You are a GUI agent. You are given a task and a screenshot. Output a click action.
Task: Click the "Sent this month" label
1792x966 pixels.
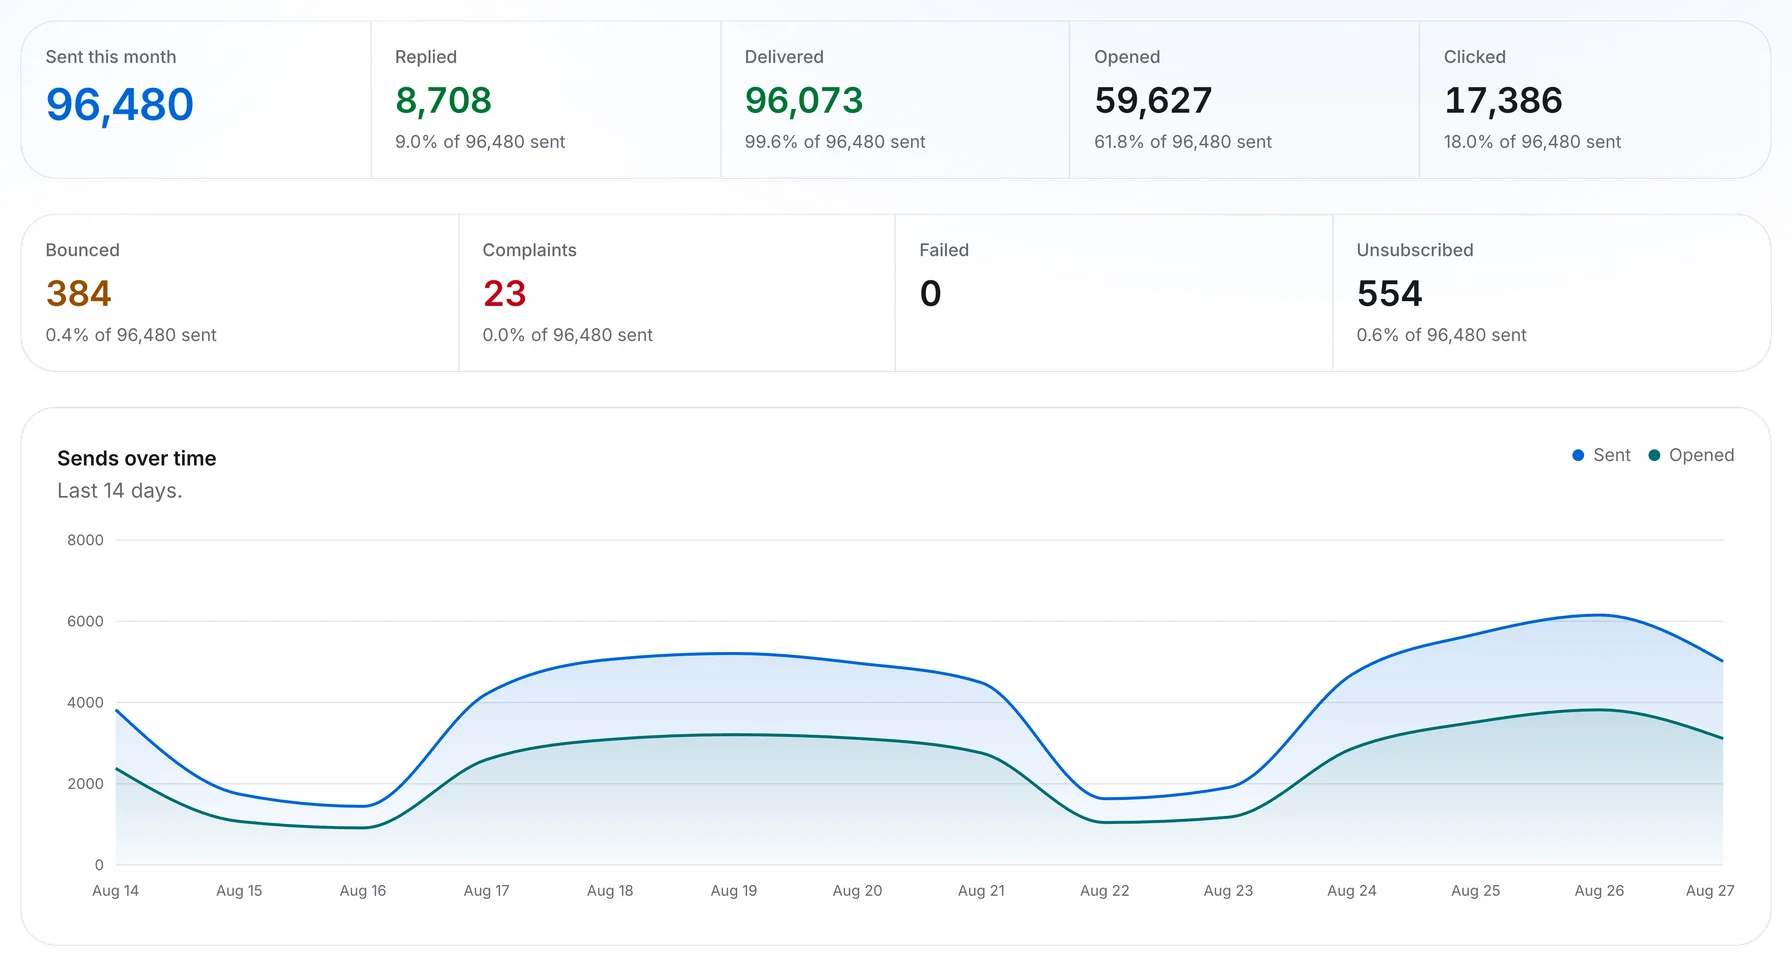tap(111, 57)
